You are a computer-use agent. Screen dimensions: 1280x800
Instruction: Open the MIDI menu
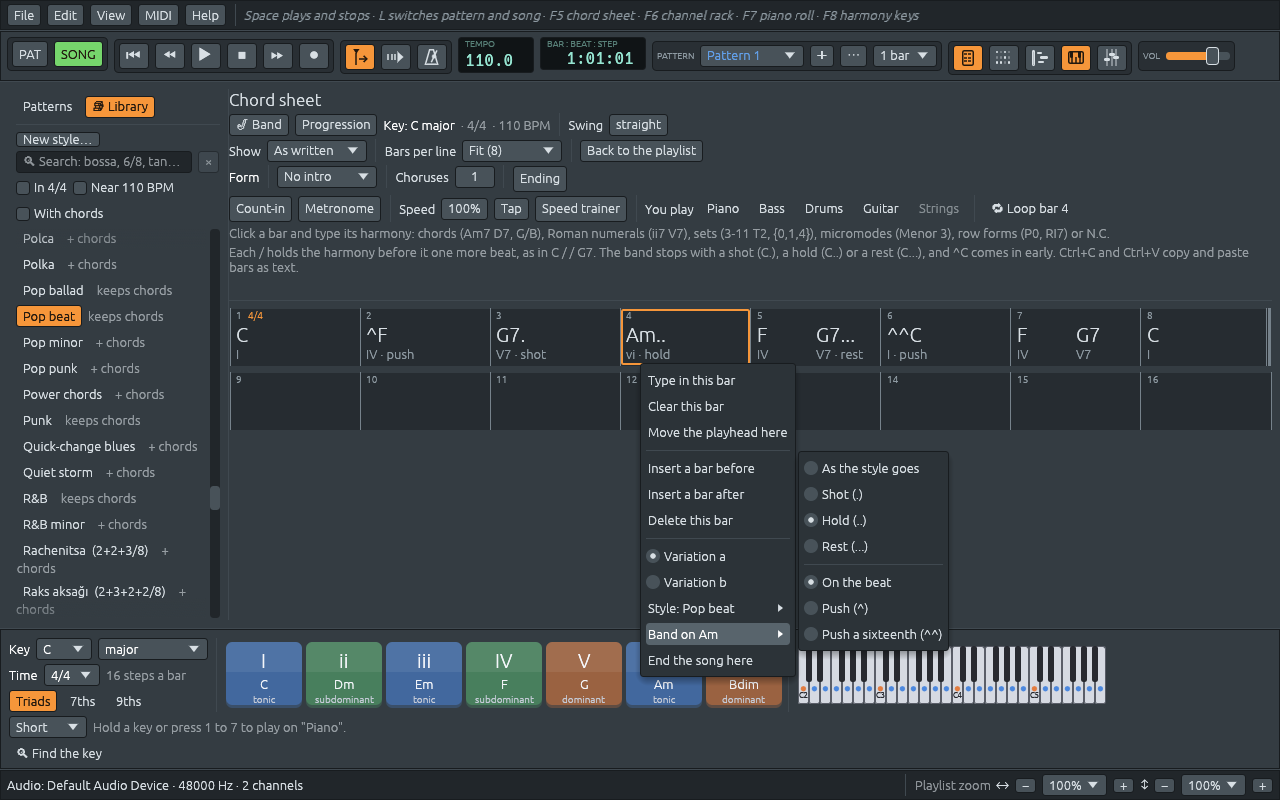pos(158,15)
